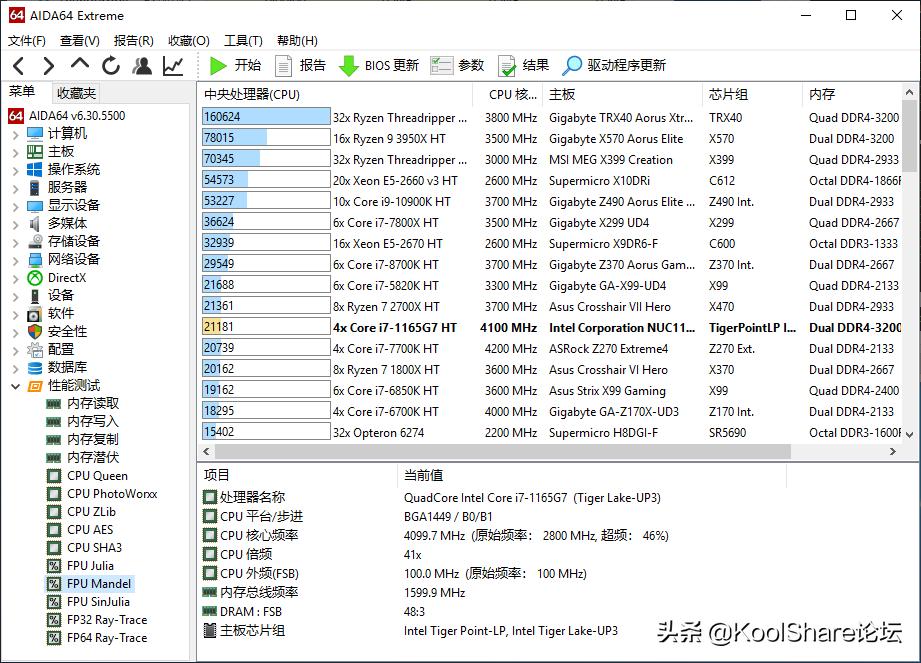Collapse the 性能测试 tree branch
The image size is (921, 663).
click(x=16, y=385)
